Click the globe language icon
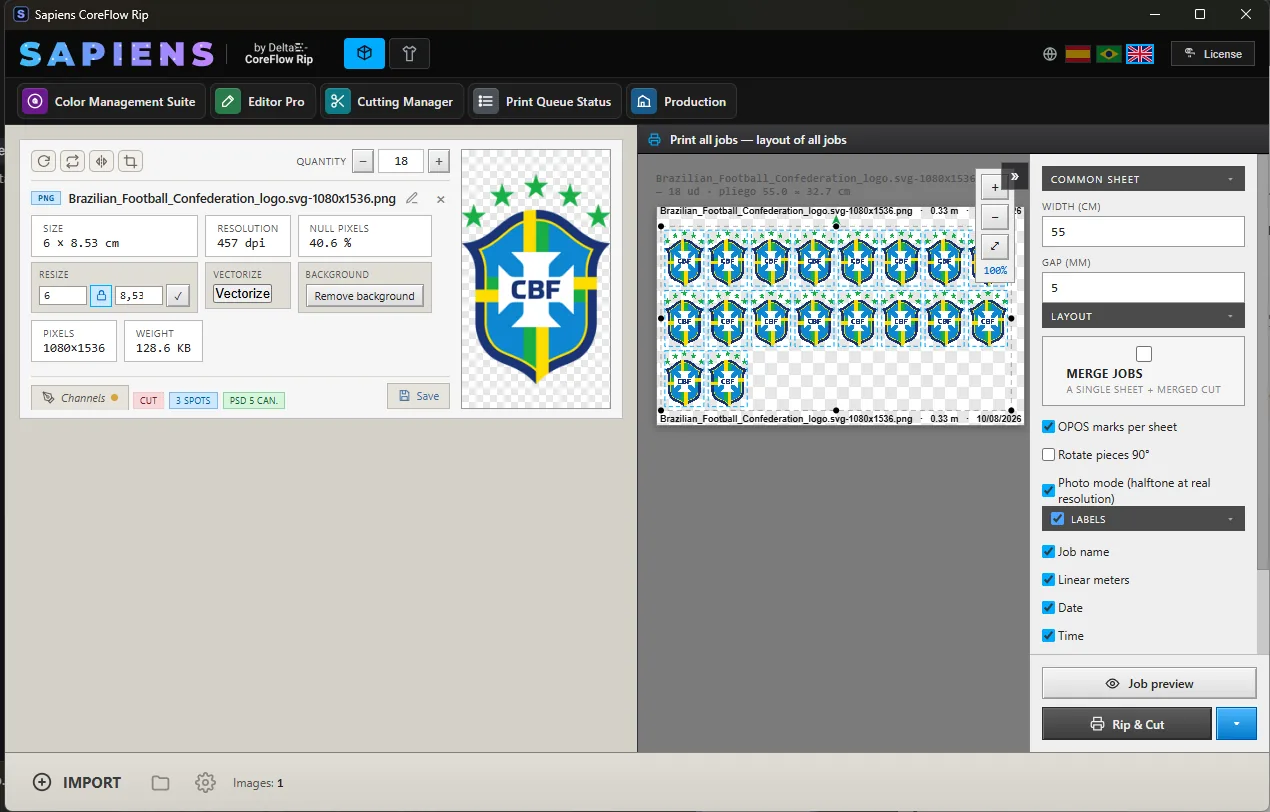 (1050, 54)
